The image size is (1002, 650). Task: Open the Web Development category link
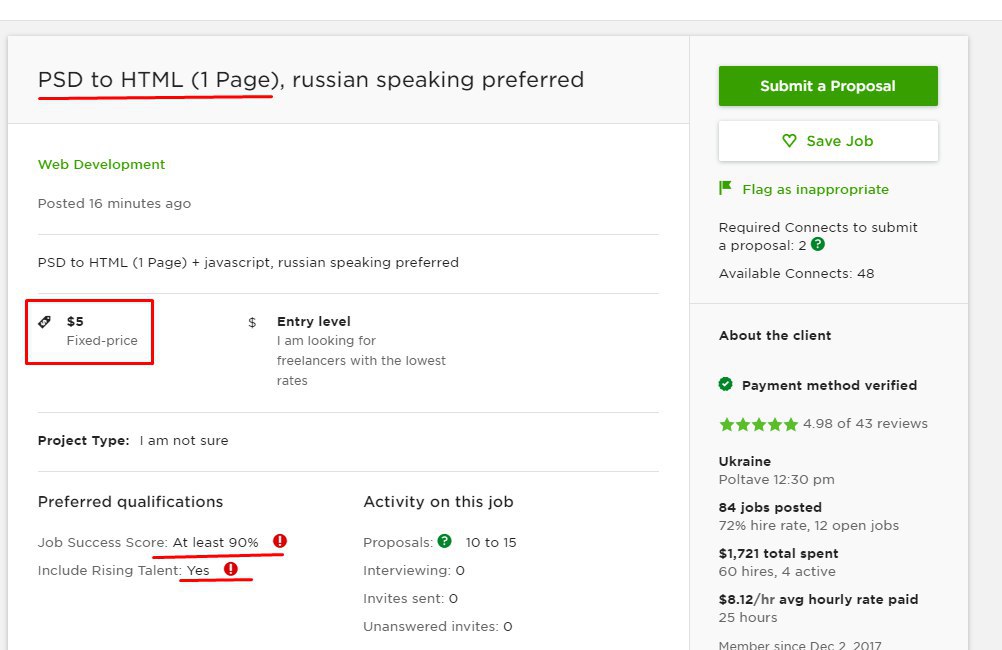pyautogui.click(x=101, y=164)
